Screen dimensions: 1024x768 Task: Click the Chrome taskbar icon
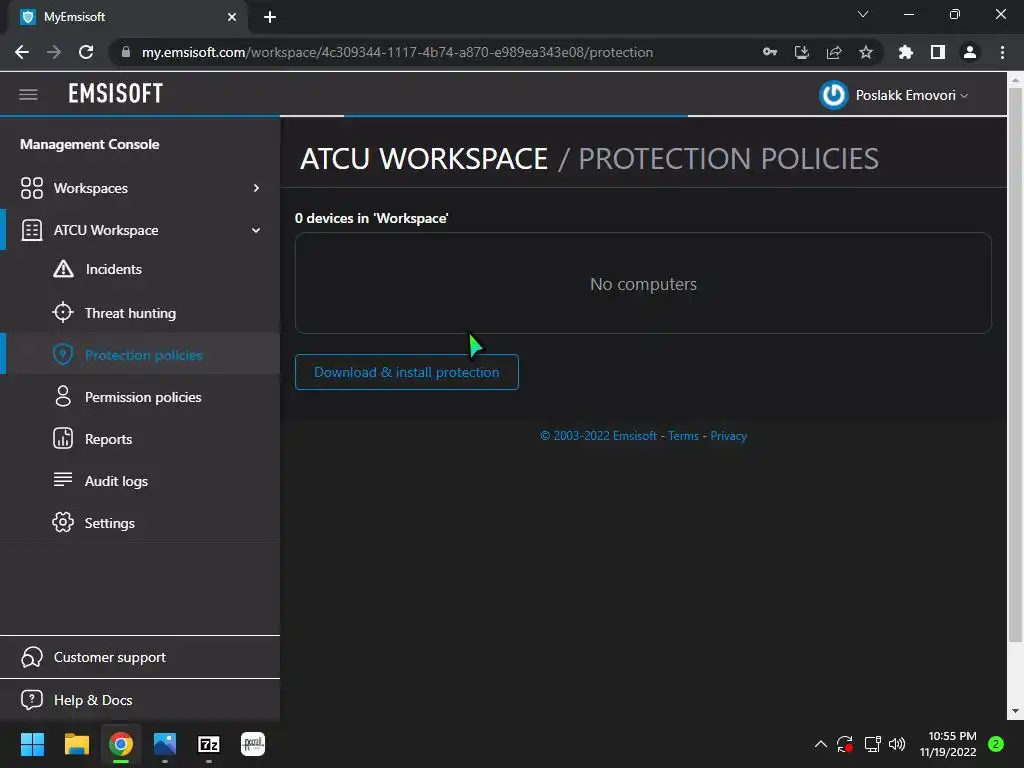point(121,744)
